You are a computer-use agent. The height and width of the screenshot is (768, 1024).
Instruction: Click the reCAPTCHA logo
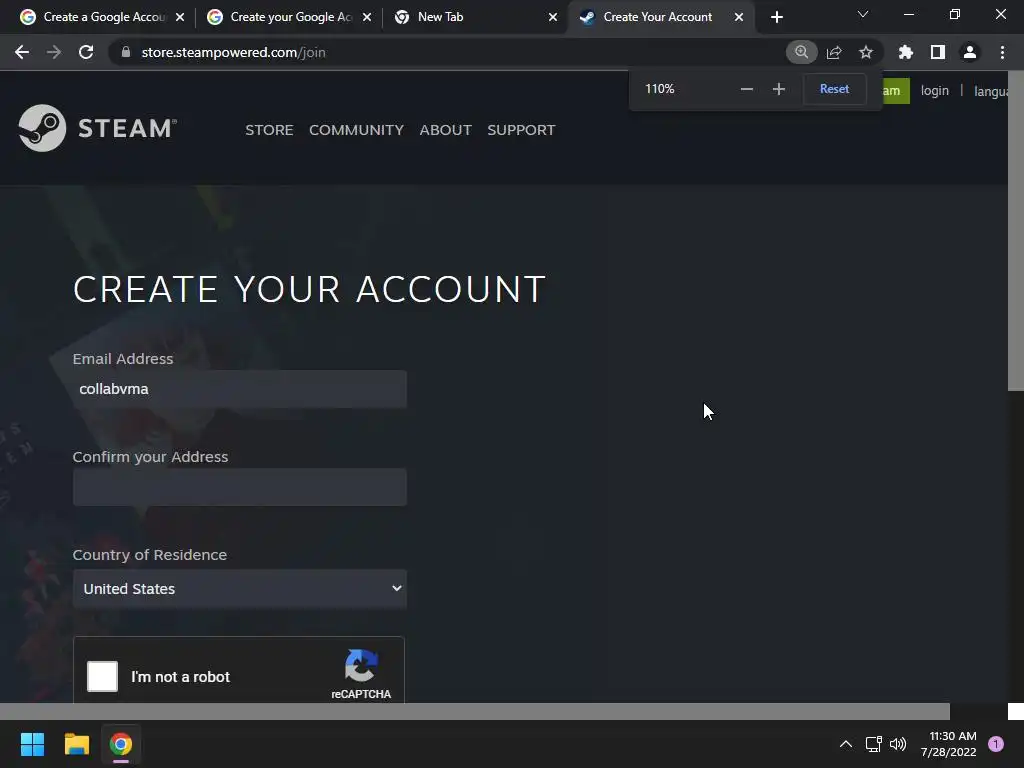tap(361, 666)
